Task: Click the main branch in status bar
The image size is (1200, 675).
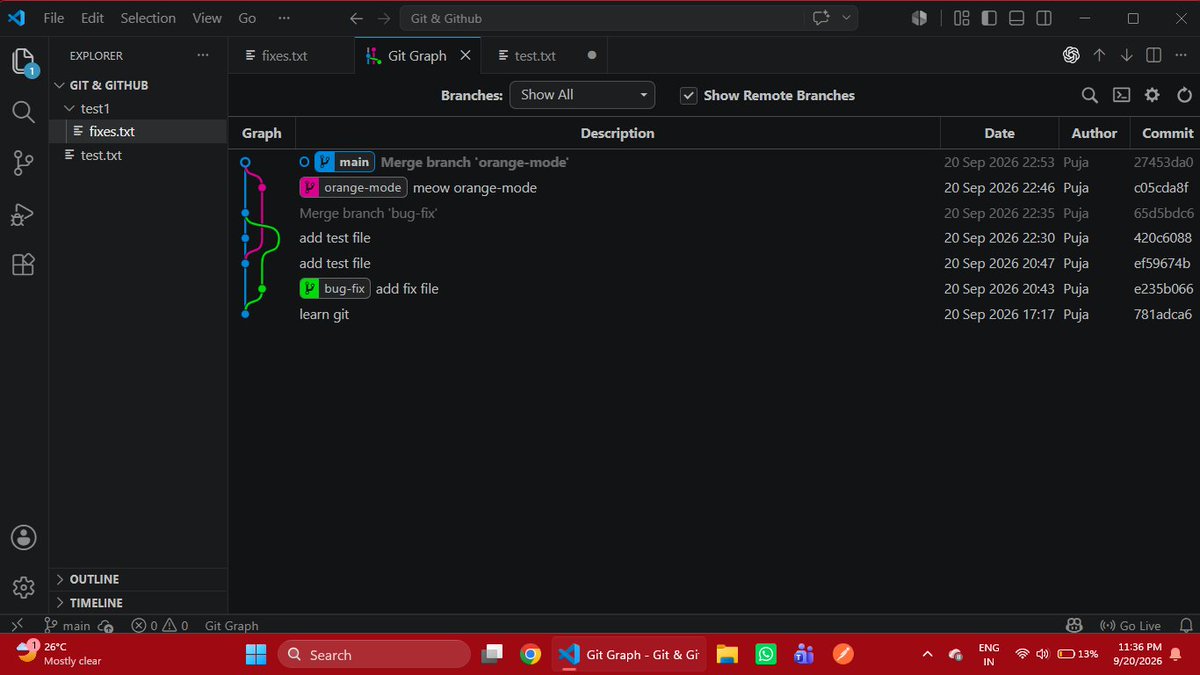Action: (67, 626)
